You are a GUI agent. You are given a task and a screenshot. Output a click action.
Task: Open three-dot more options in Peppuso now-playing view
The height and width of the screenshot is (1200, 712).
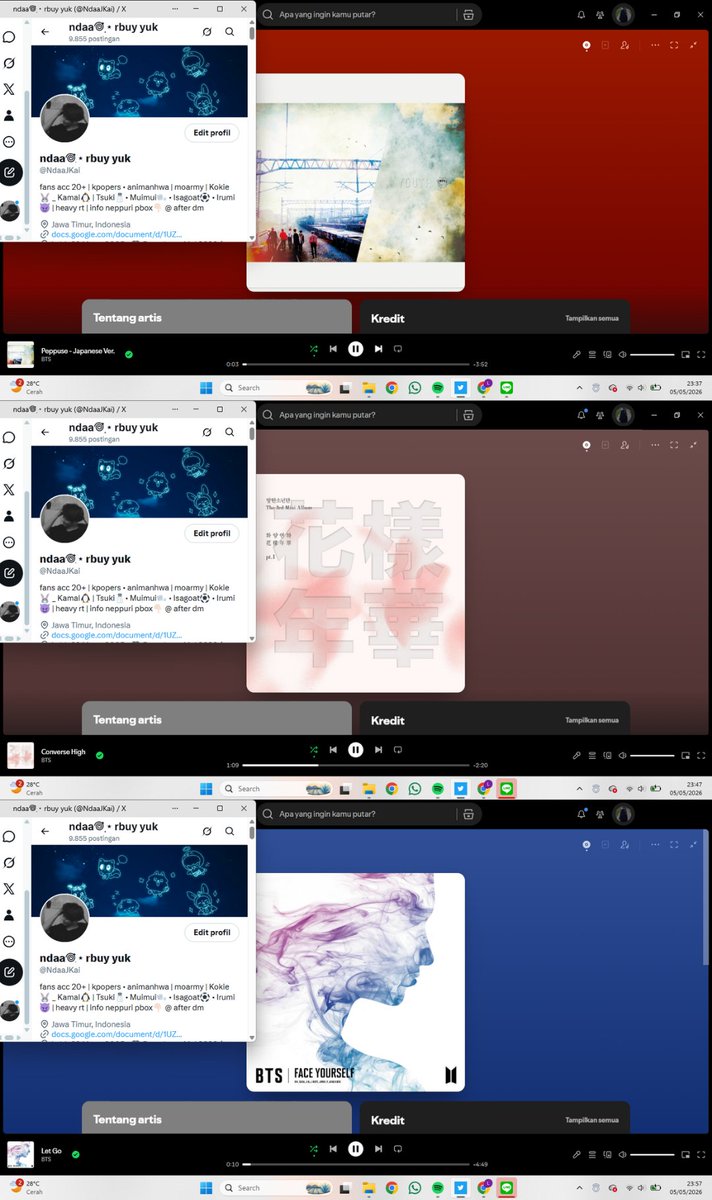click(655, 45)
